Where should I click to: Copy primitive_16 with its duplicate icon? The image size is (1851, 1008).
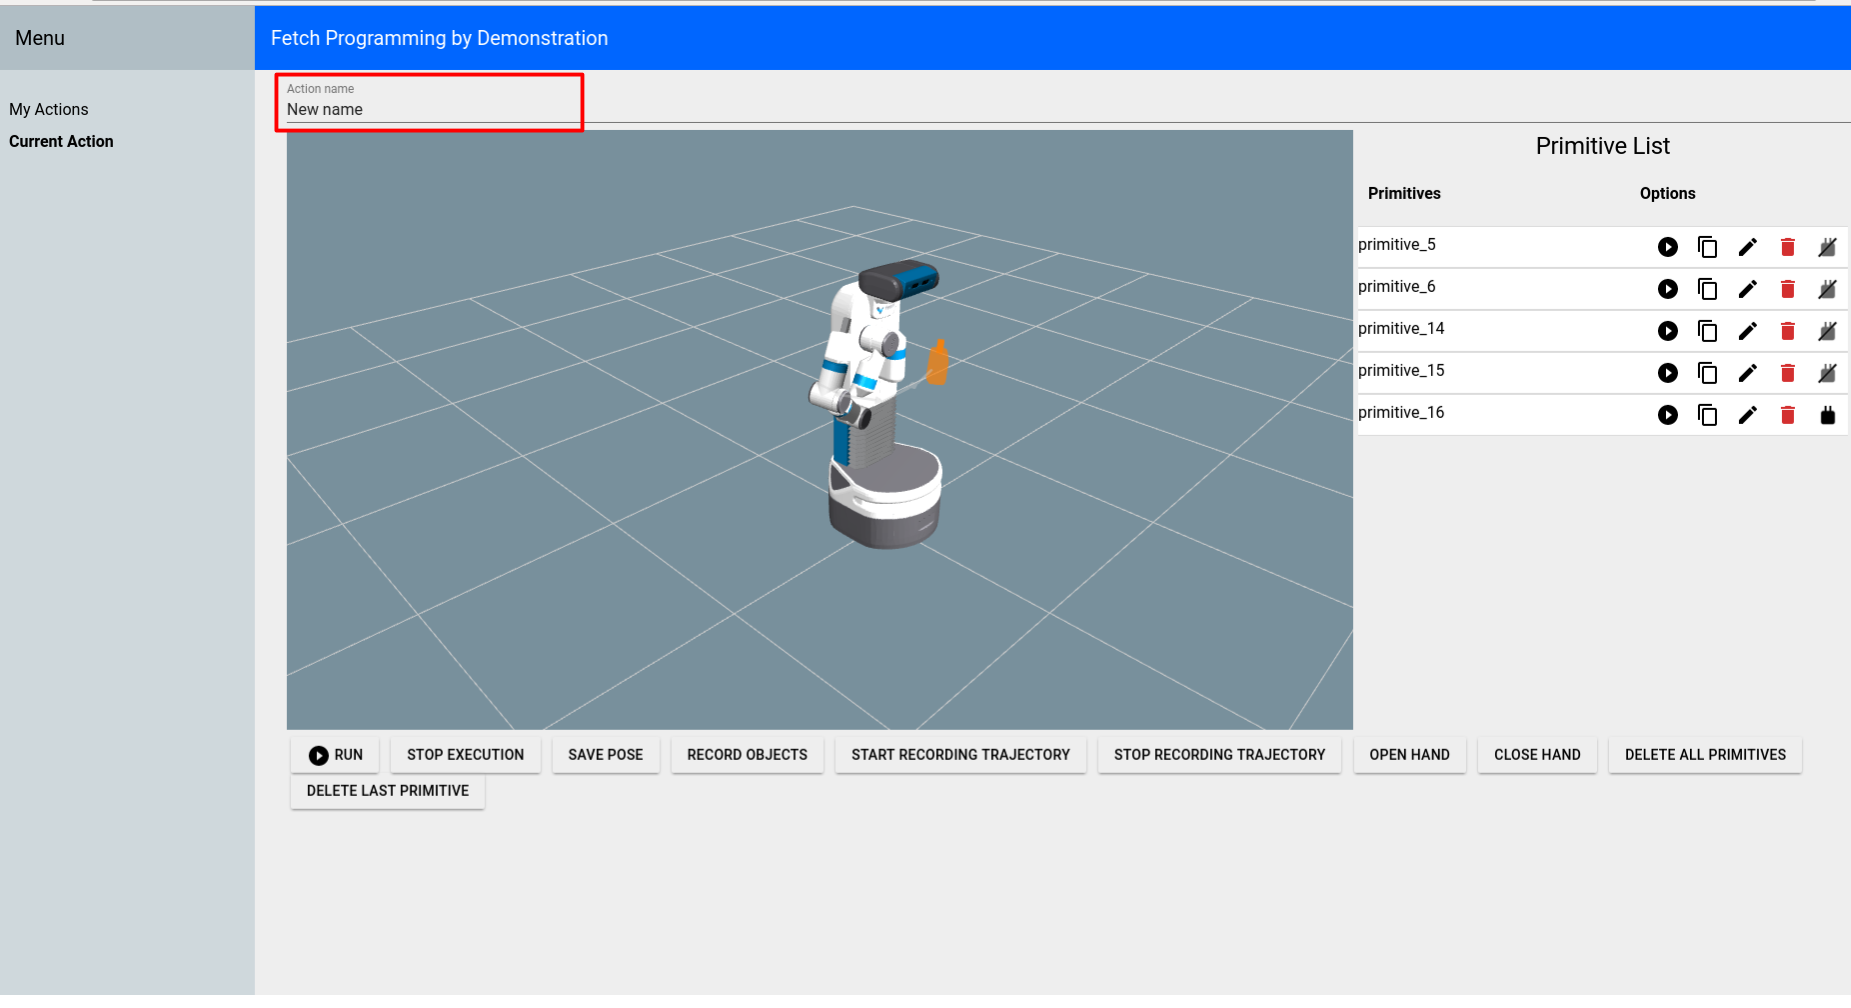click(x=1707, y=415)
